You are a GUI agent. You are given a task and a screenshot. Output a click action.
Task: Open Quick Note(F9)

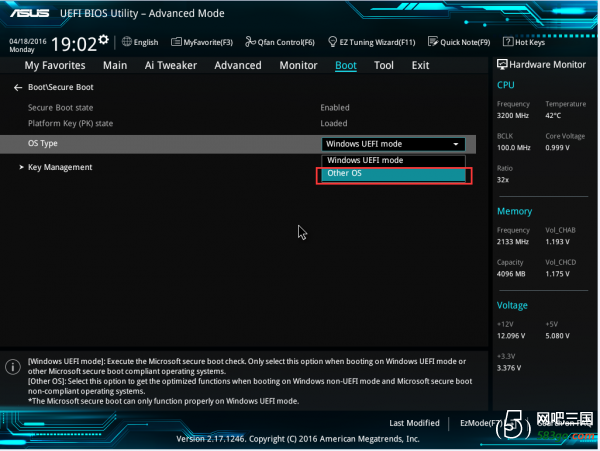tap(459, 42)
